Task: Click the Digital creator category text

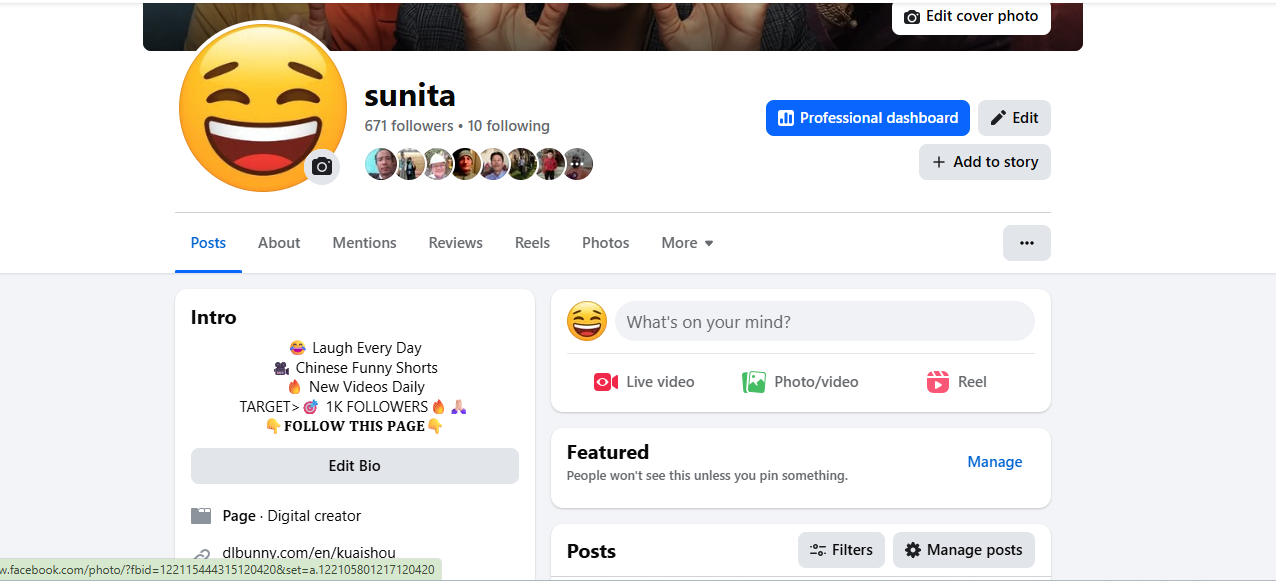Action: tap(314, 516)
